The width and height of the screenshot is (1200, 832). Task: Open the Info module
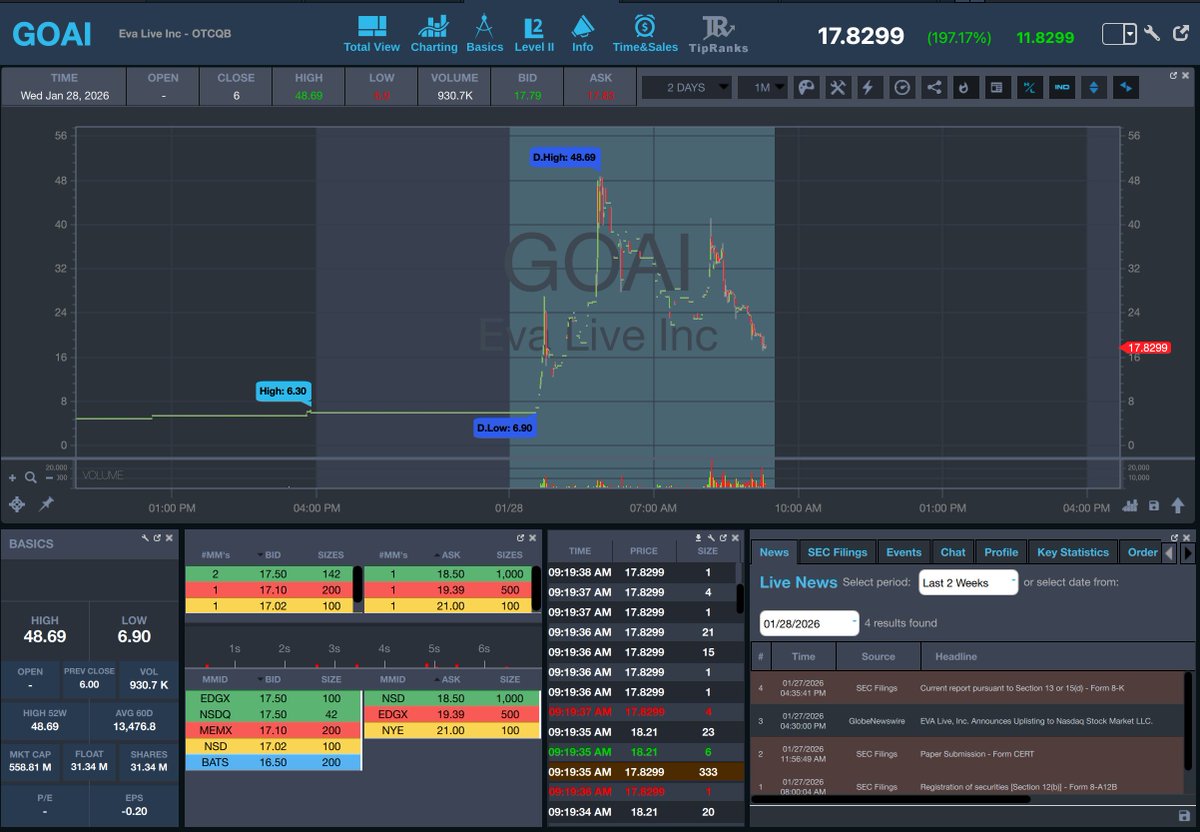[582, 34]
